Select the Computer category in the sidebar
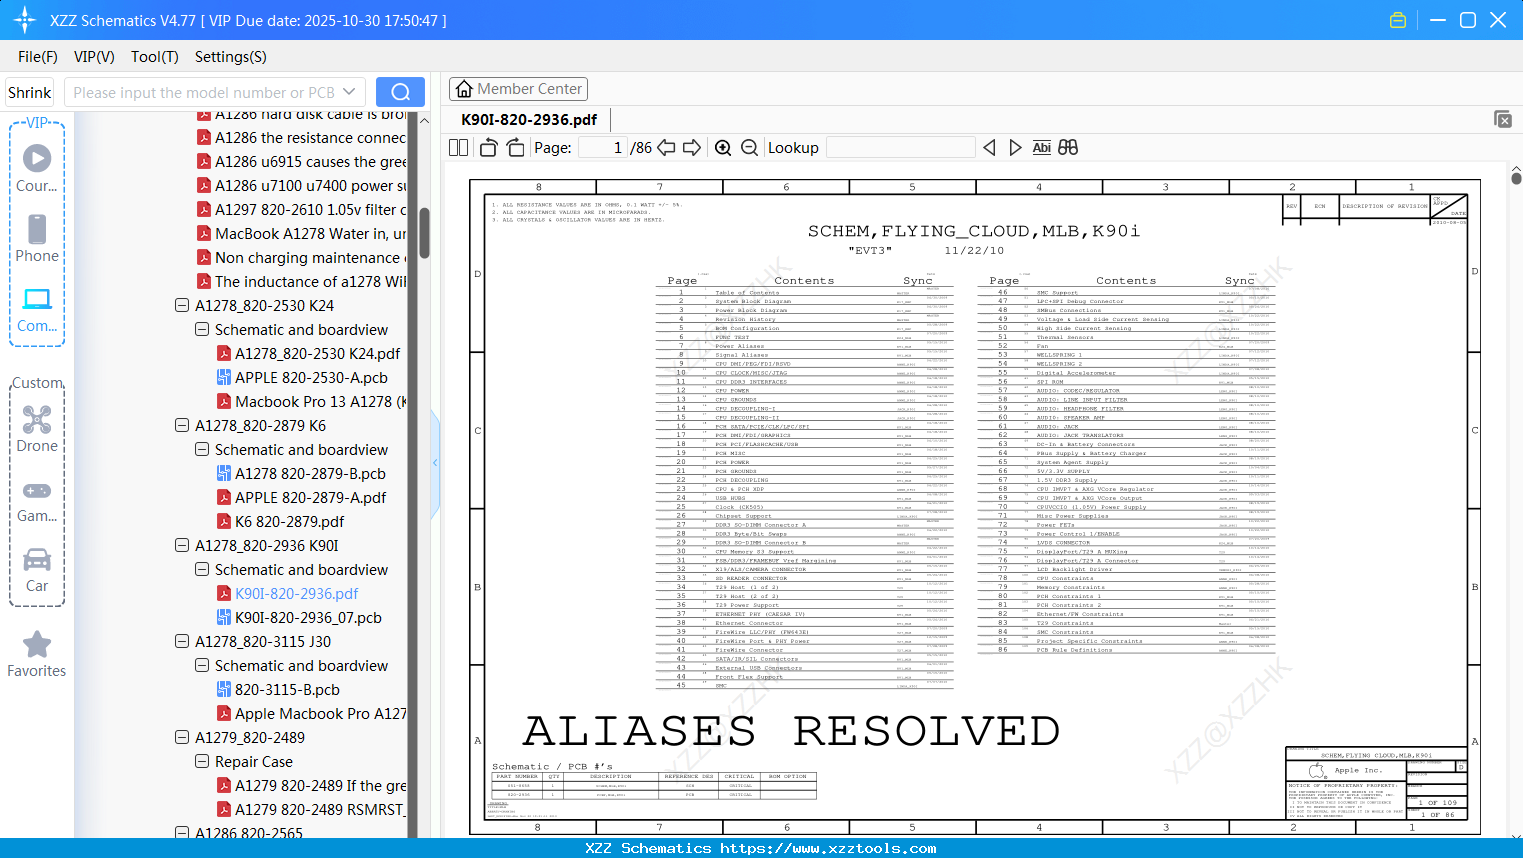This screenshot has height=858, width=1523. pos(37,309)
